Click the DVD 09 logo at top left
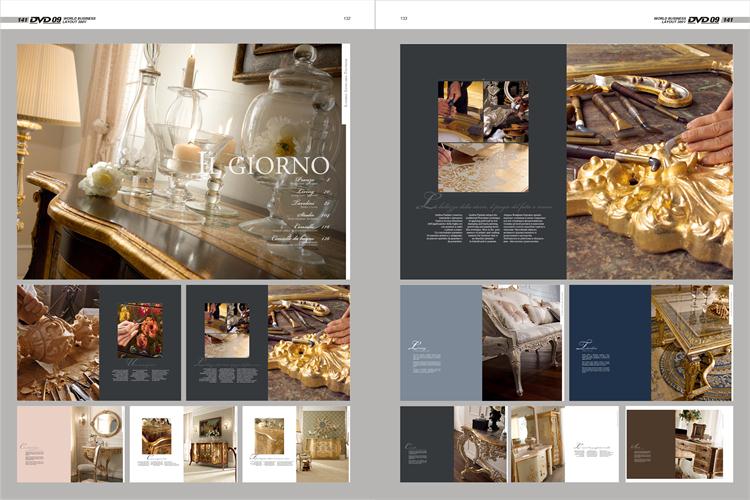750x500 pixels. coord(46,19)
